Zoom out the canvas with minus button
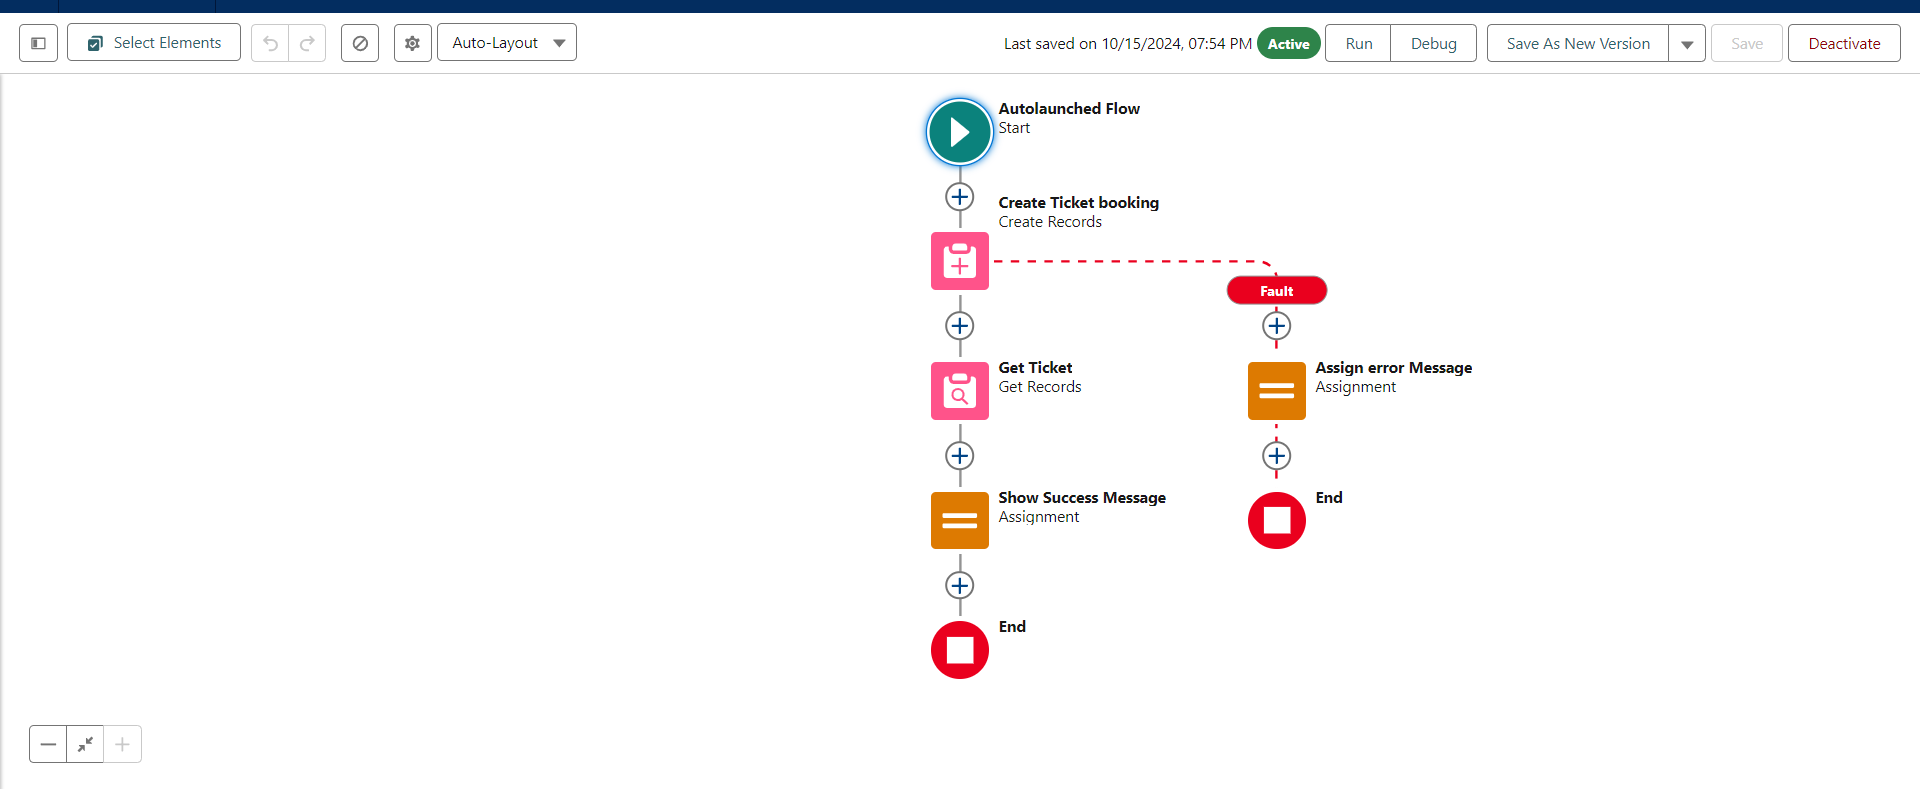Viewport: 1920px width, 789px height. coord(48,744)
